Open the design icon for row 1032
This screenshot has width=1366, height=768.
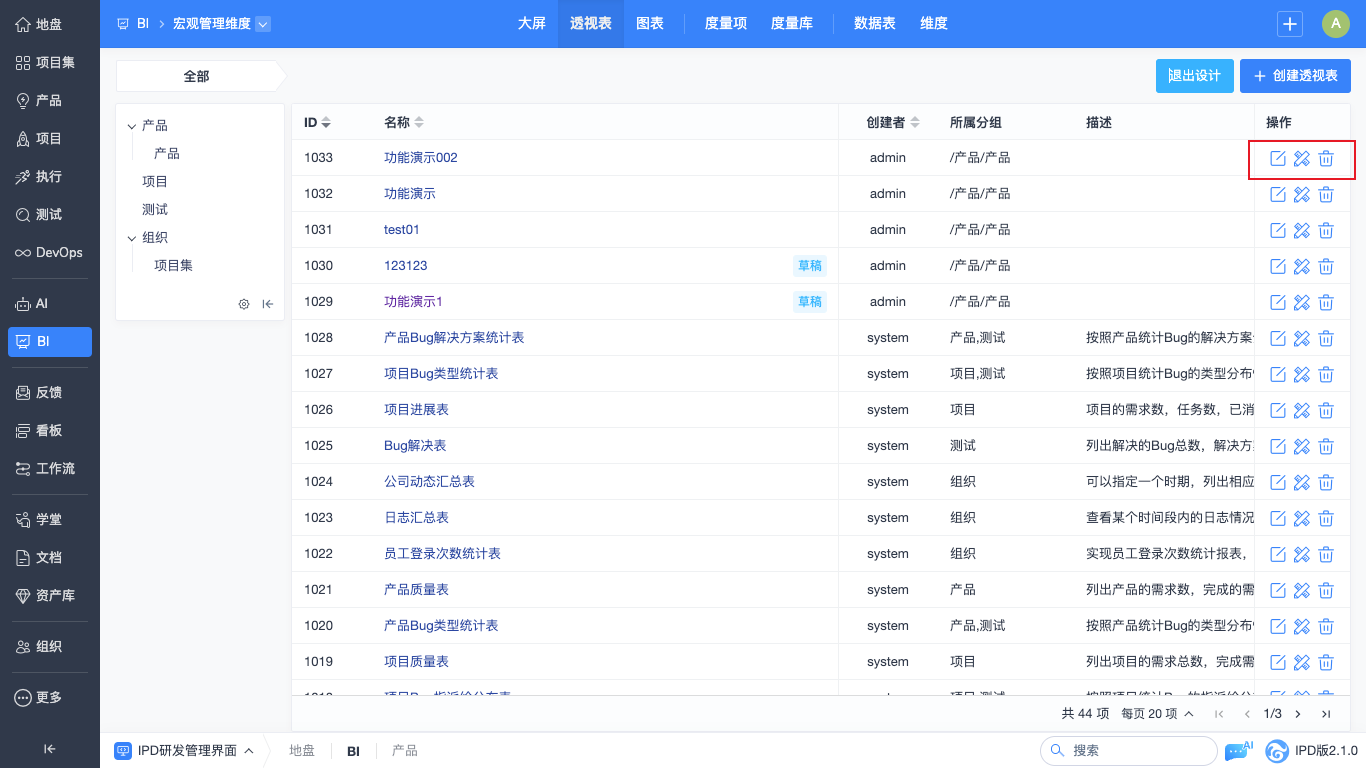tap(1301, 194)
